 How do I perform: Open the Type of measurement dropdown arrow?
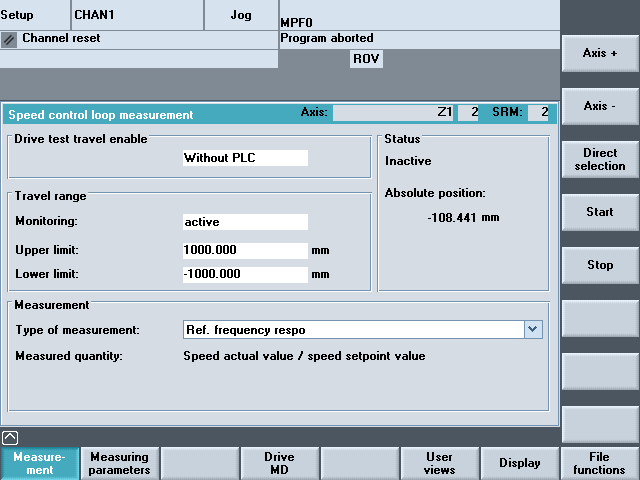[533, 329]
